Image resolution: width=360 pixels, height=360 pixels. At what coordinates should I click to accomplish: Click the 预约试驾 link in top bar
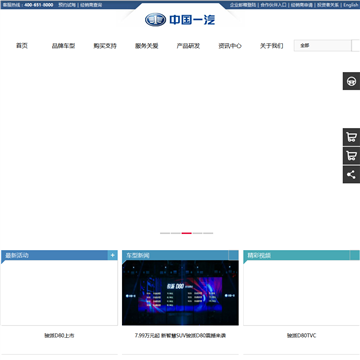tap(67, 5)
